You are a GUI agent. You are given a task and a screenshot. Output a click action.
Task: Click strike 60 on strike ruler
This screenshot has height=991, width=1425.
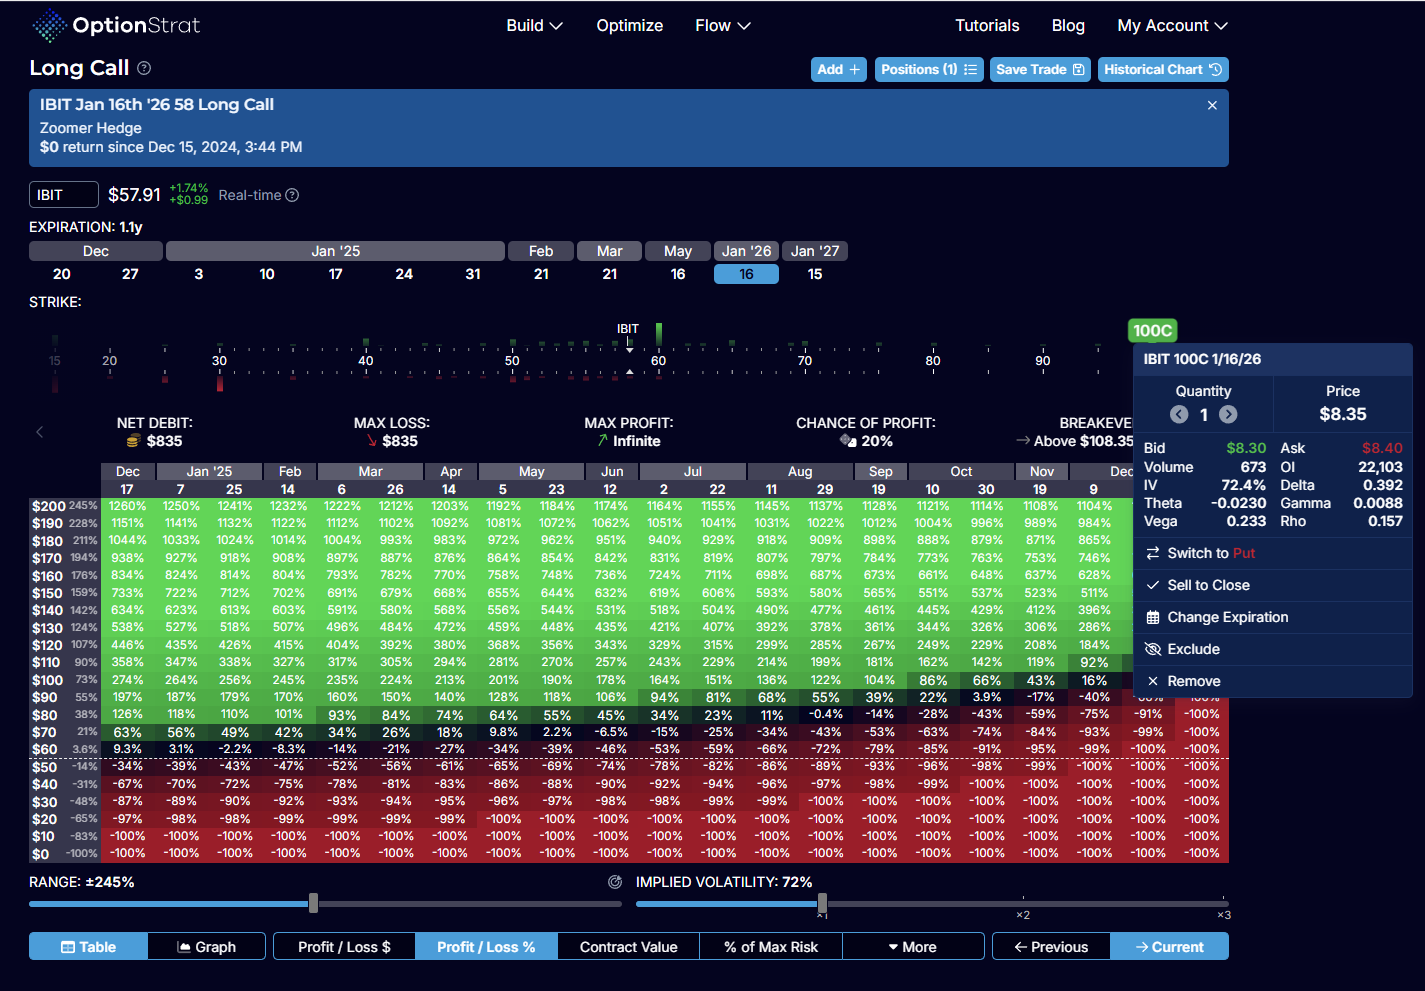point(658,361)
